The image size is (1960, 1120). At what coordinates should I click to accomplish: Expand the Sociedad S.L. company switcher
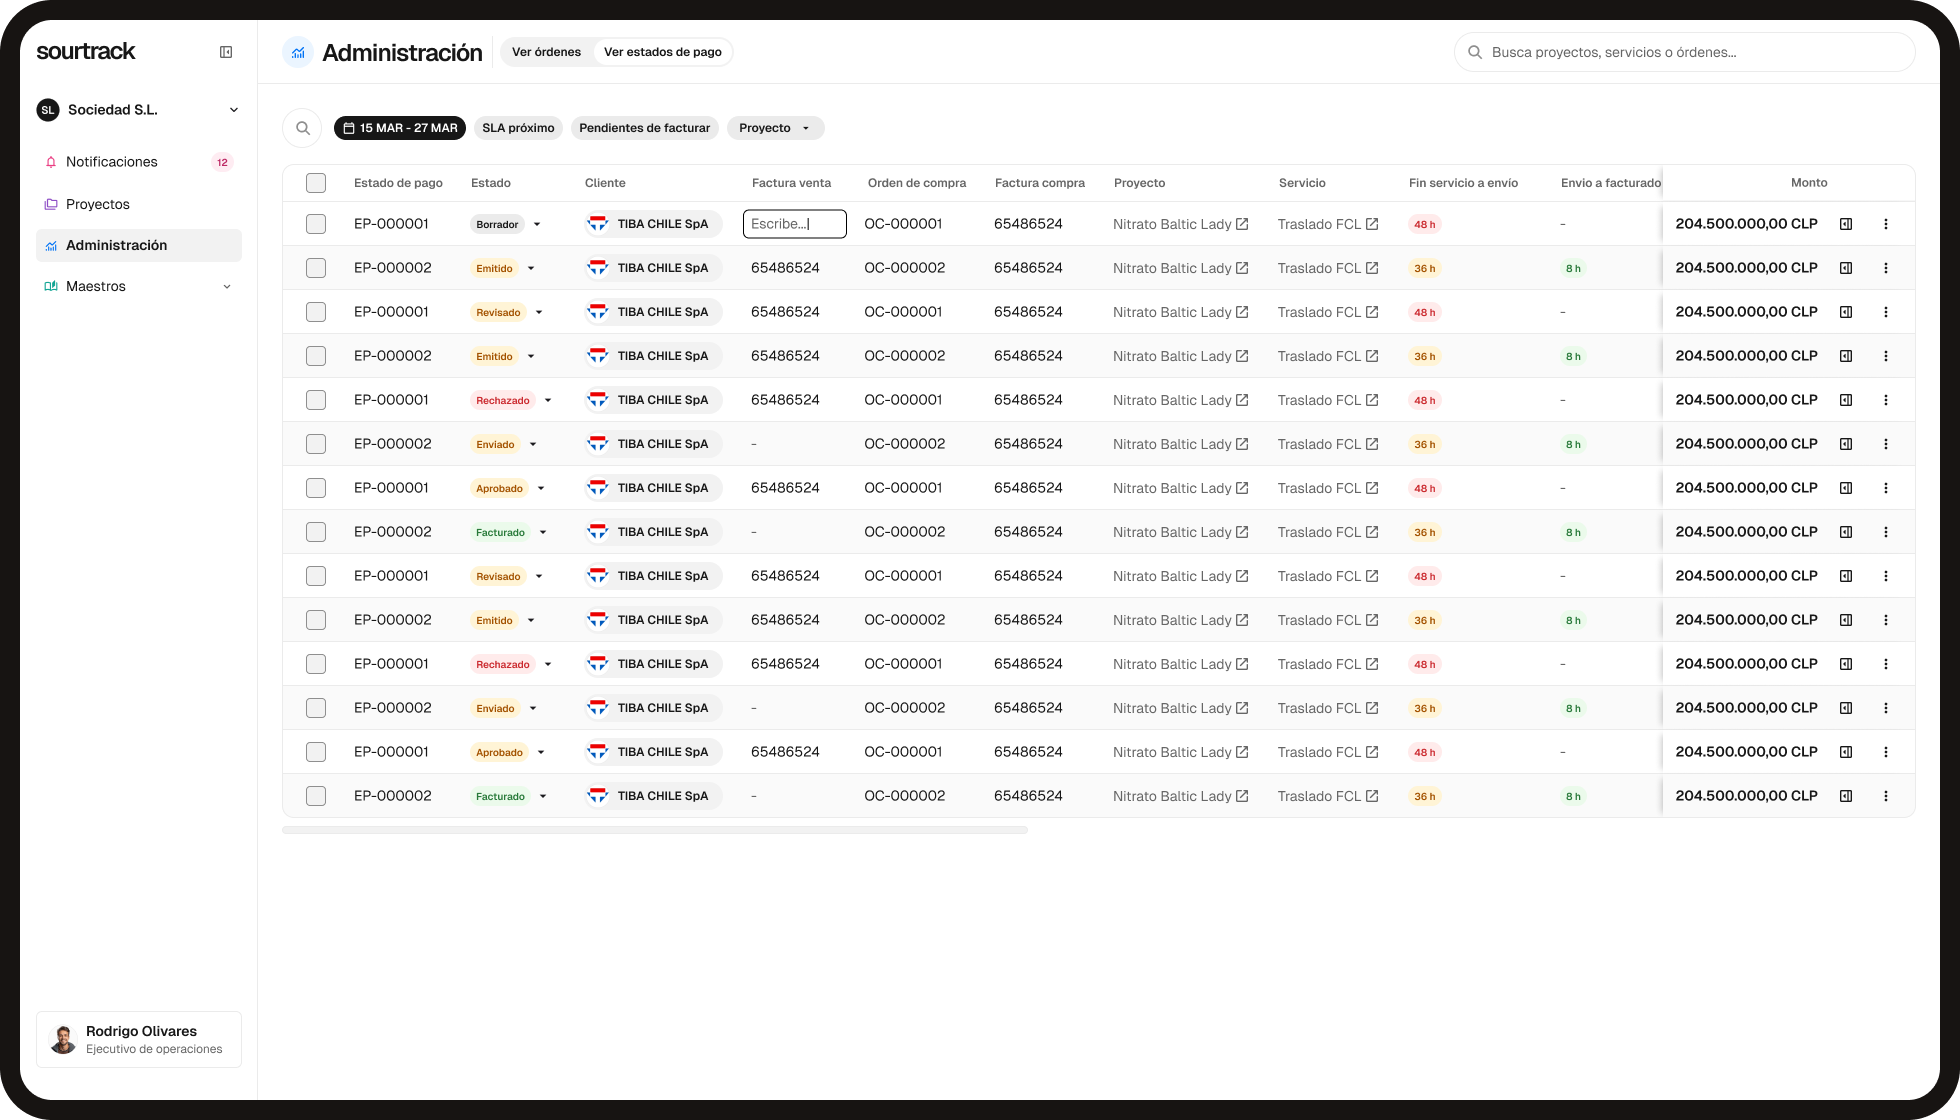click(x=234, y=110)
